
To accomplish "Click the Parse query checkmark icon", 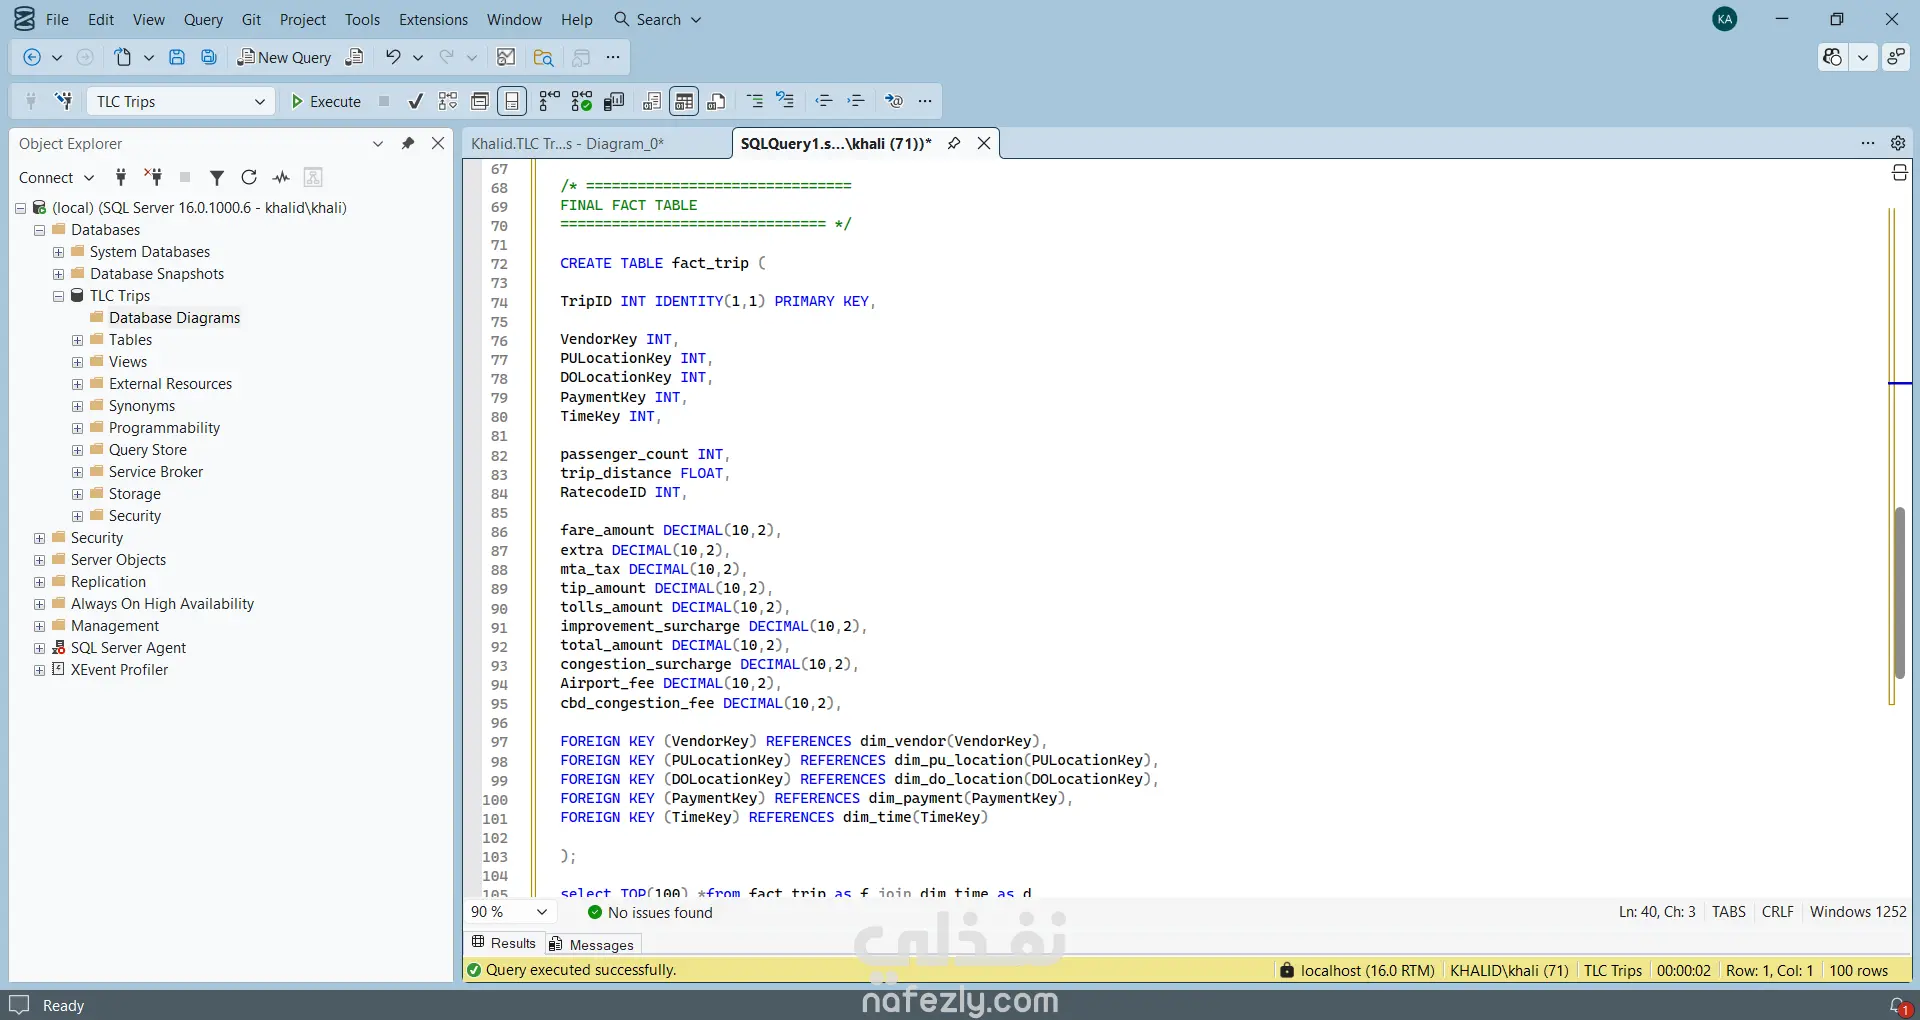I will coord(416,101).
